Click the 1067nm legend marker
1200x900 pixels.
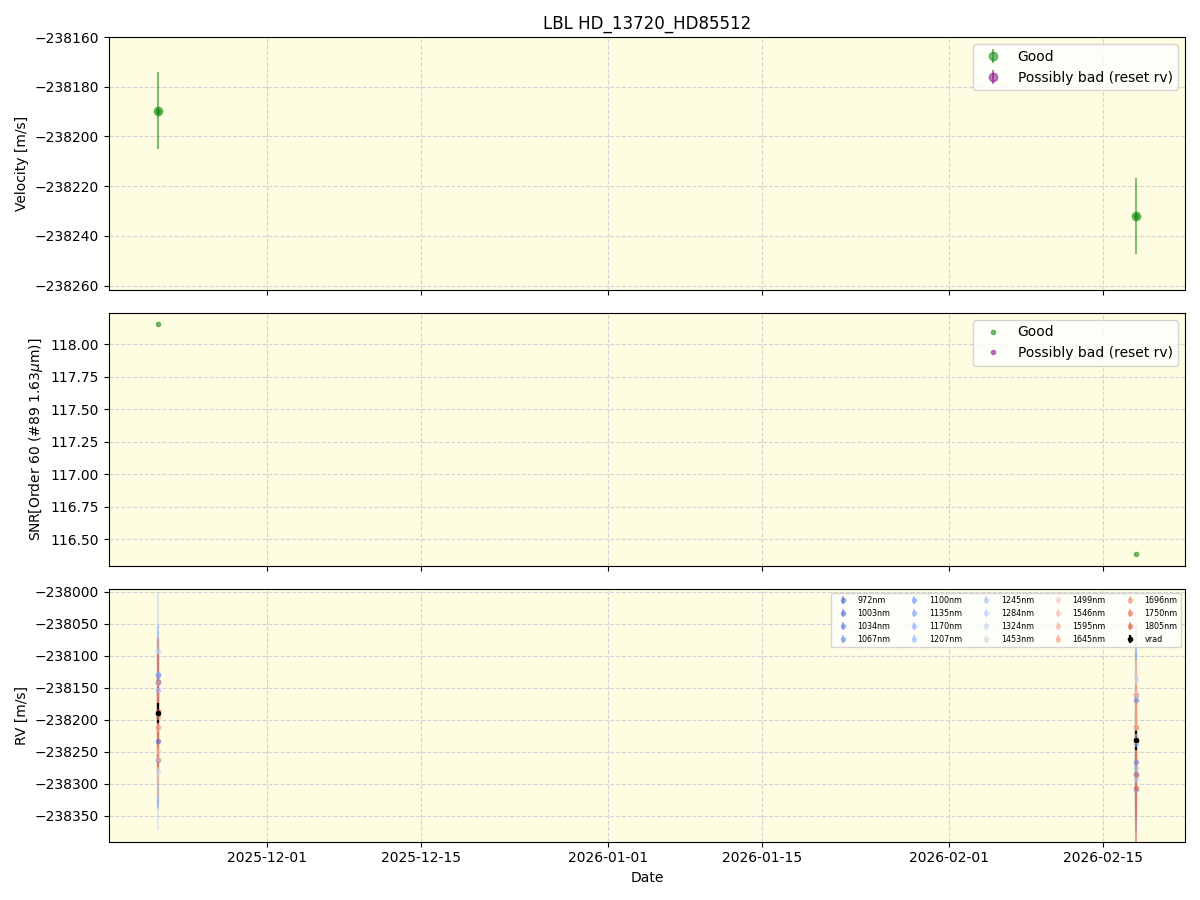[x=843, y=639]
